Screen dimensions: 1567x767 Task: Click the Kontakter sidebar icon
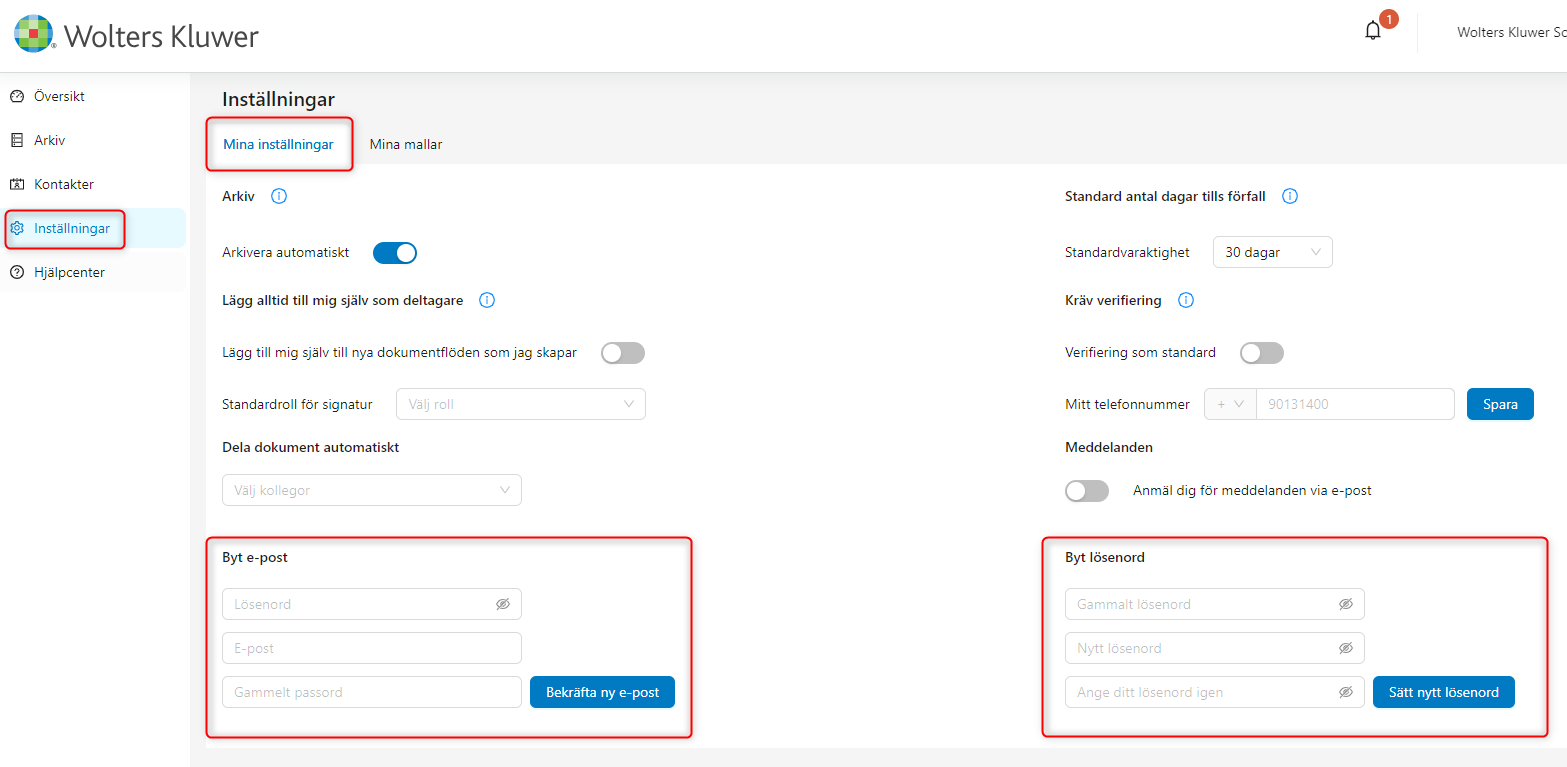click(x=17, y=185)
